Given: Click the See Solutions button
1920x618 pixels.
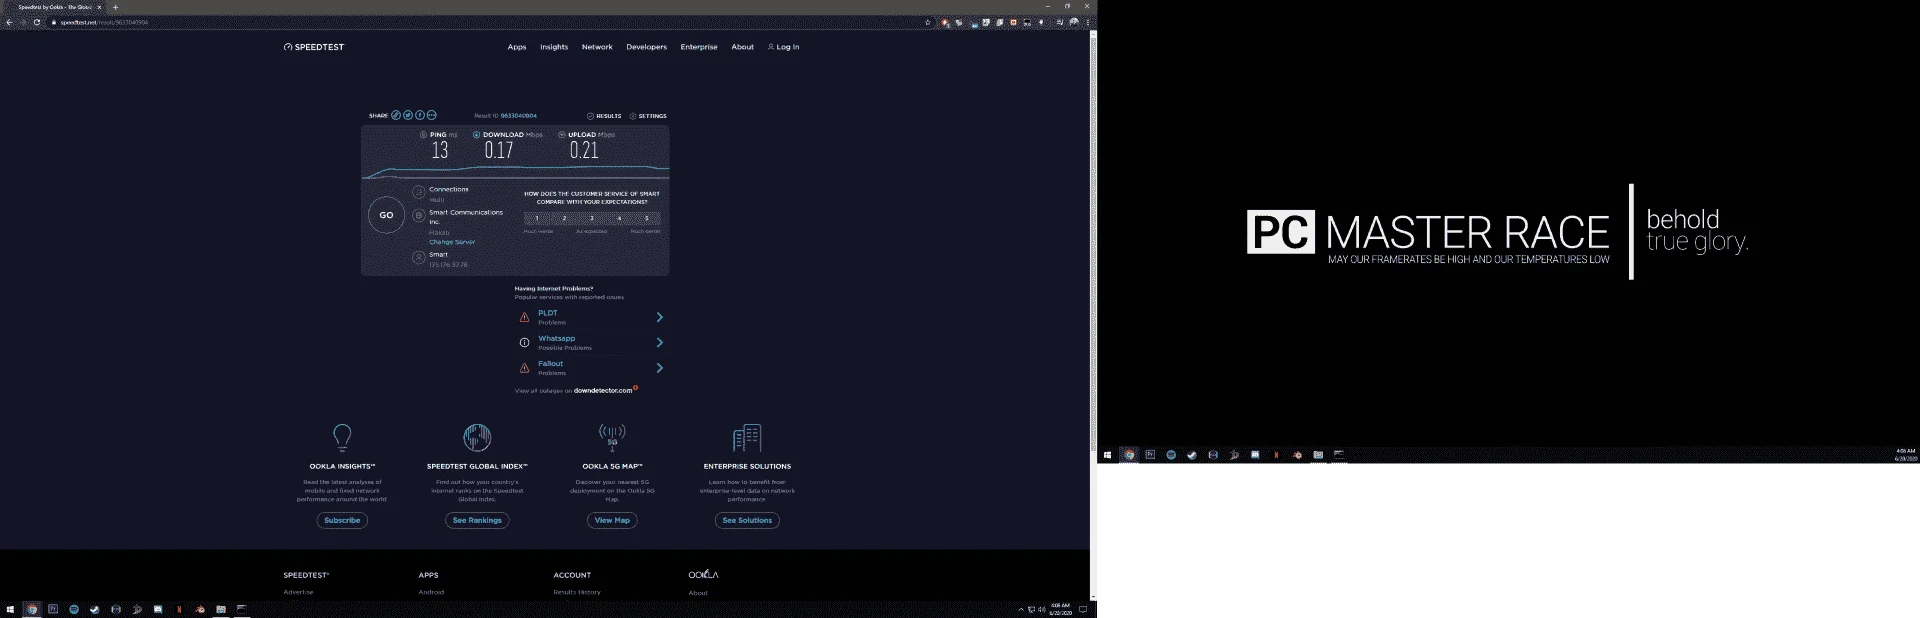Looking at the screenshot, I should pos(747,520).
